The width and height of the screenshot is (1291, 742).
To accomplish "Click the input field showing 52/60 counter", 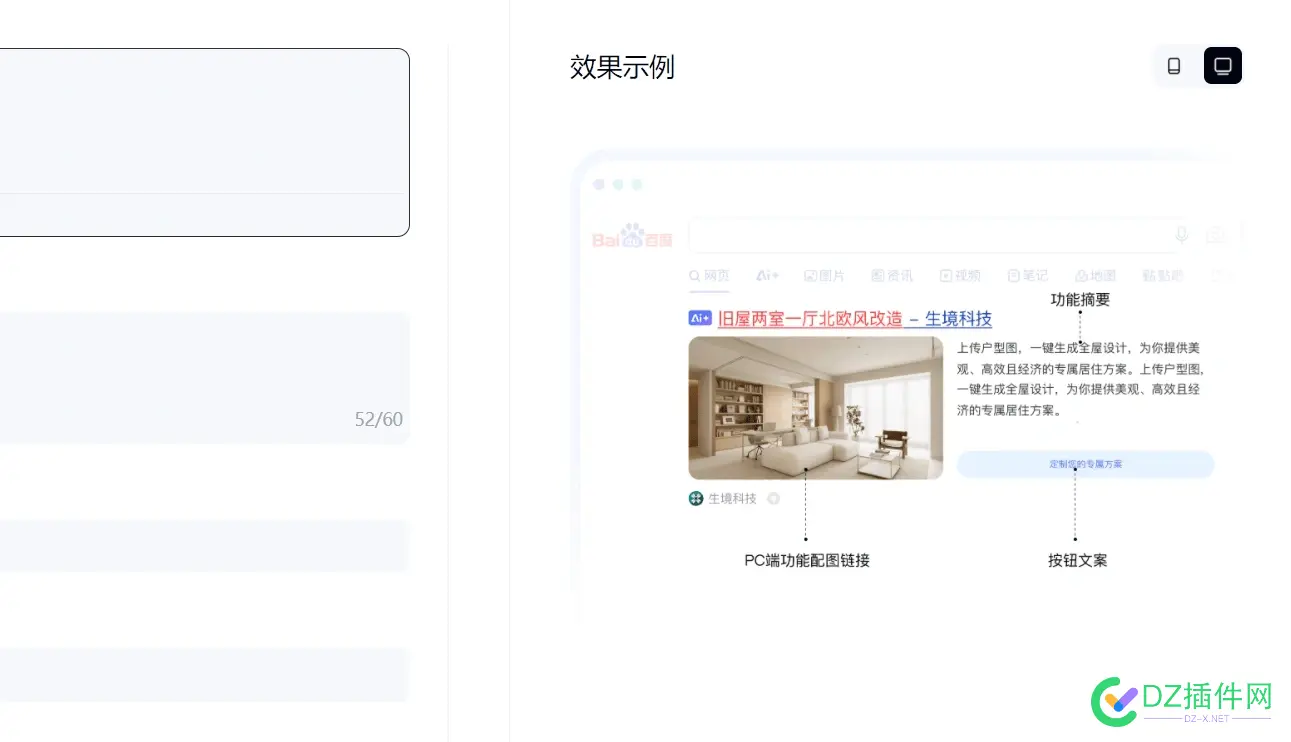I will coord(200,377).
